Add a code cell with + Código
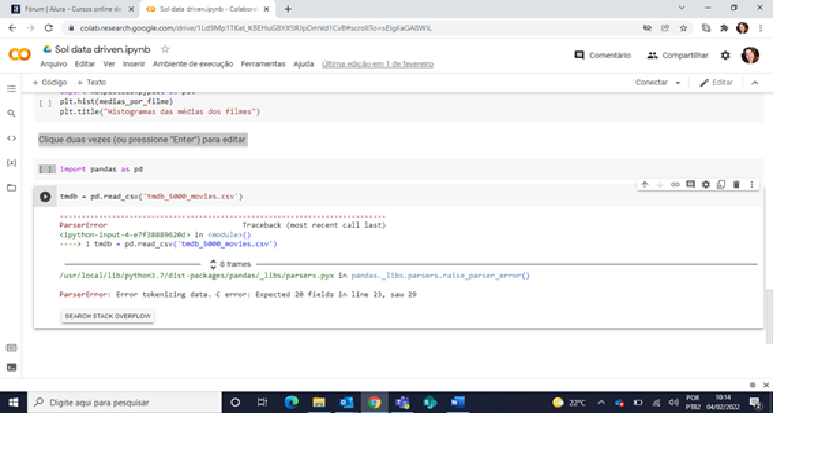 (x=50, y=82)
